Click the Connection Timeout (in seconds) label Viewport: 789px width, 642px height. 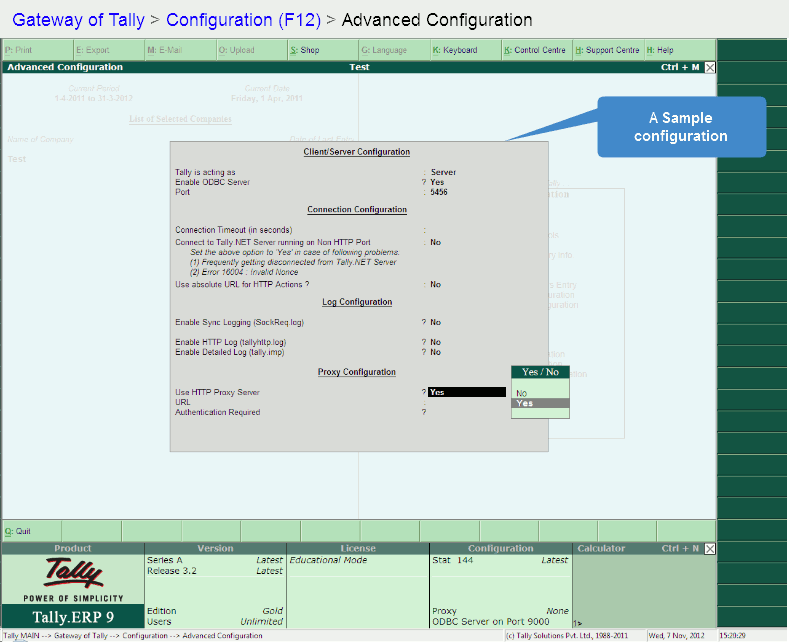tap(233, 230)
